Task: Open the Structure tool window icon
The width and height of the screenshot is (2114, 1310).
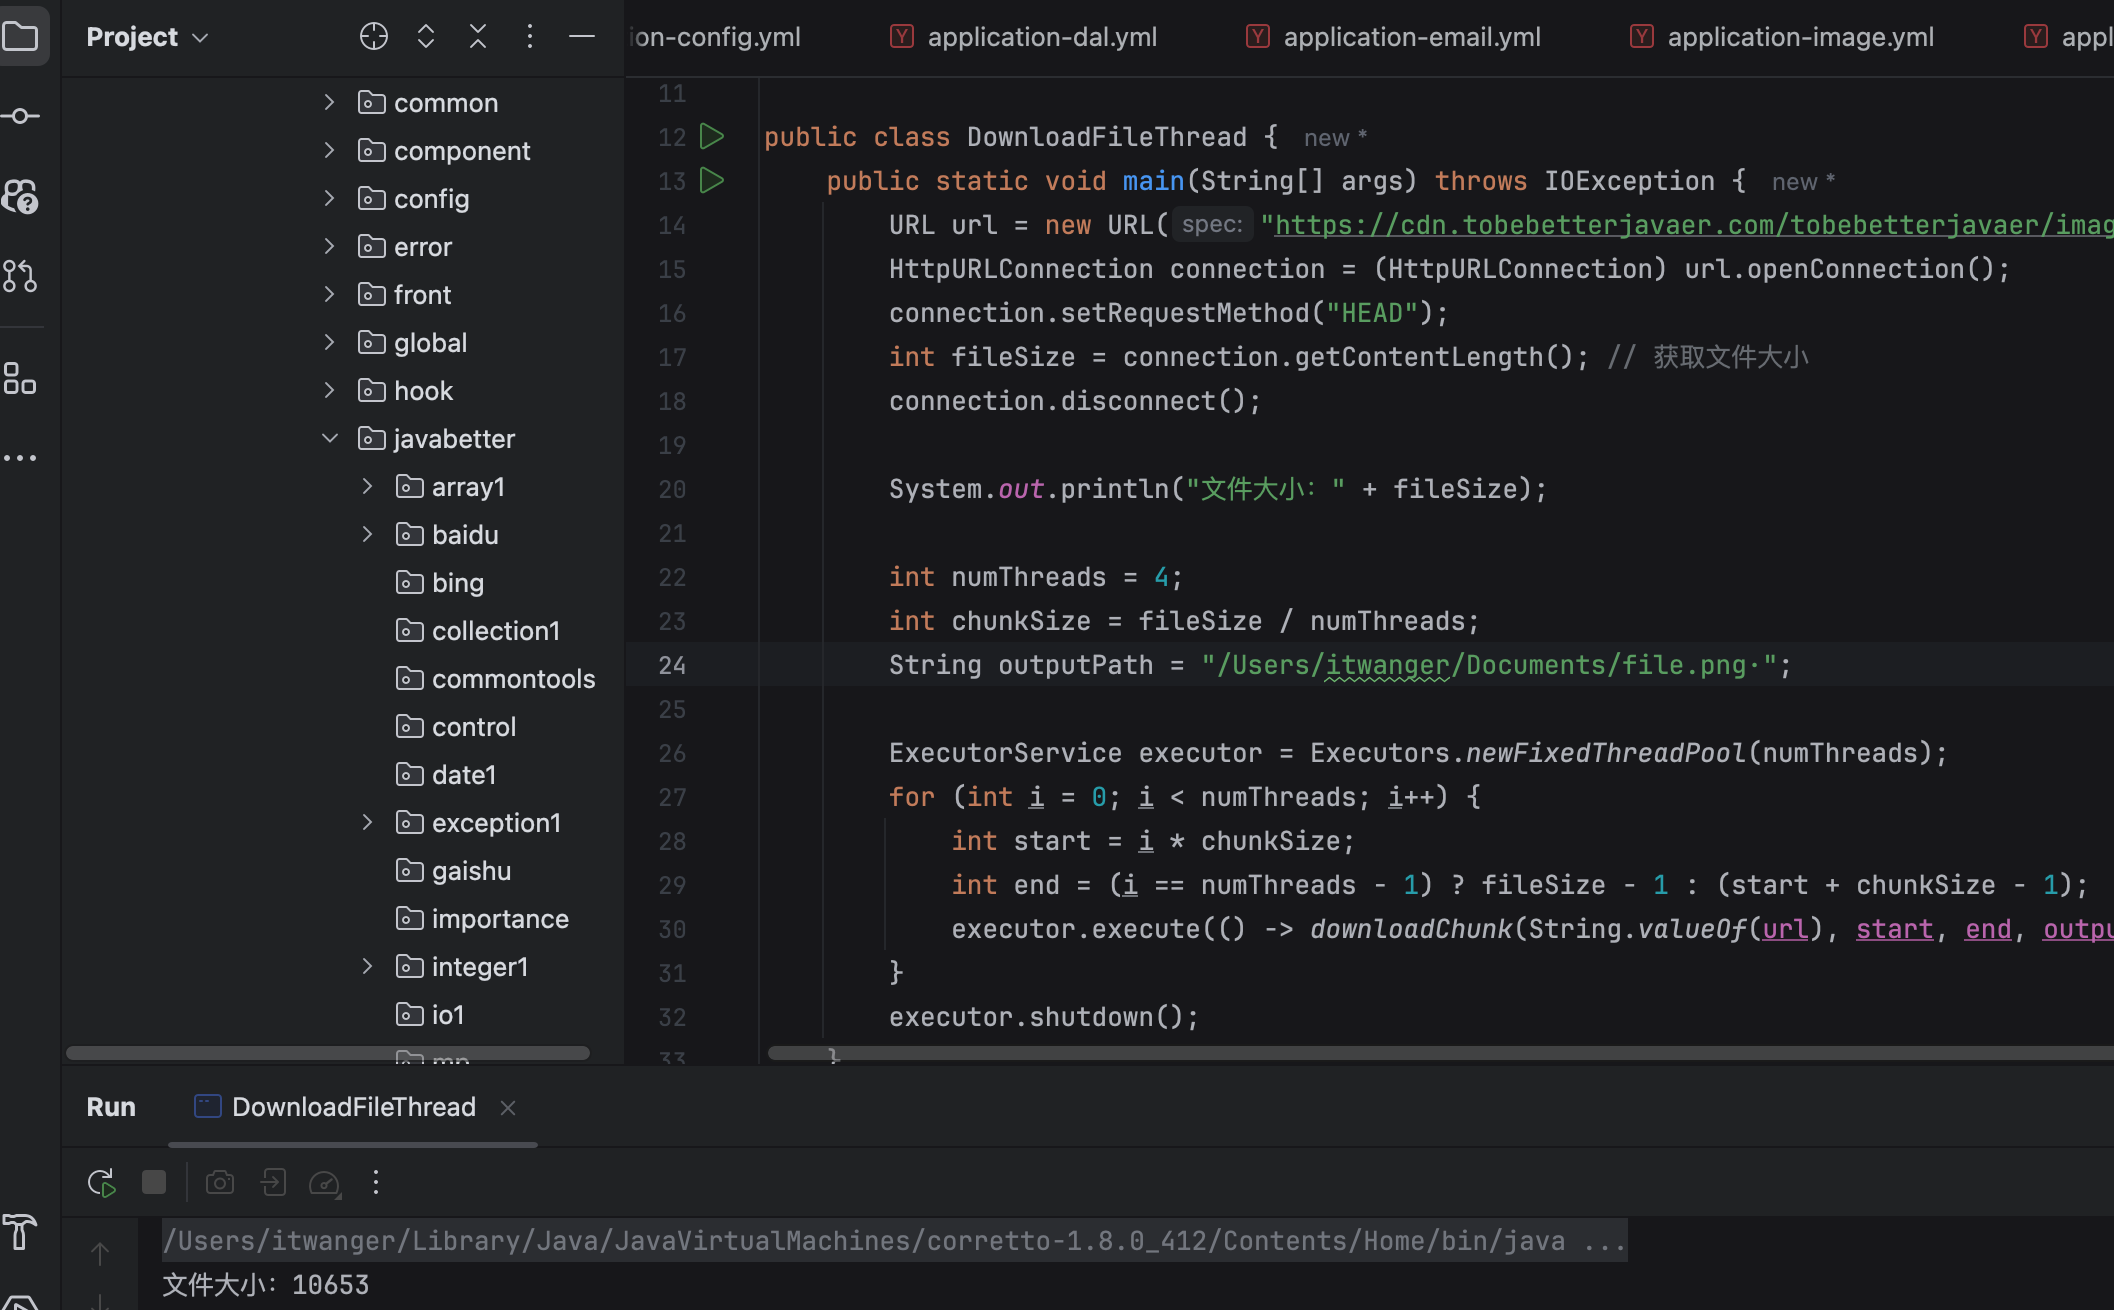Action: pyautogui.click(x=20, y=379)
